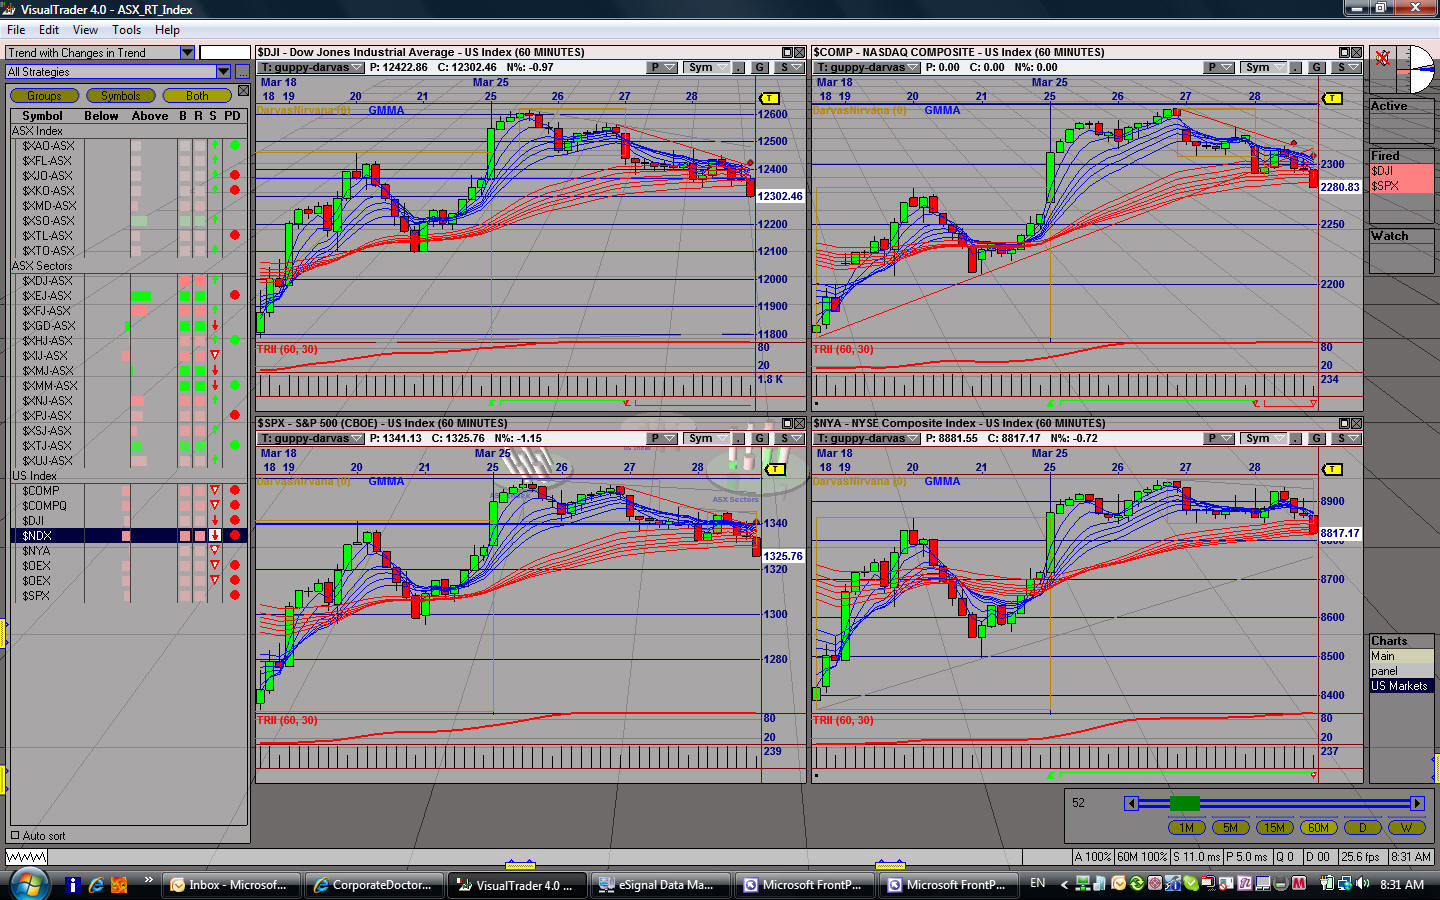Maximize the $SPX chart pane

(787, 424)
